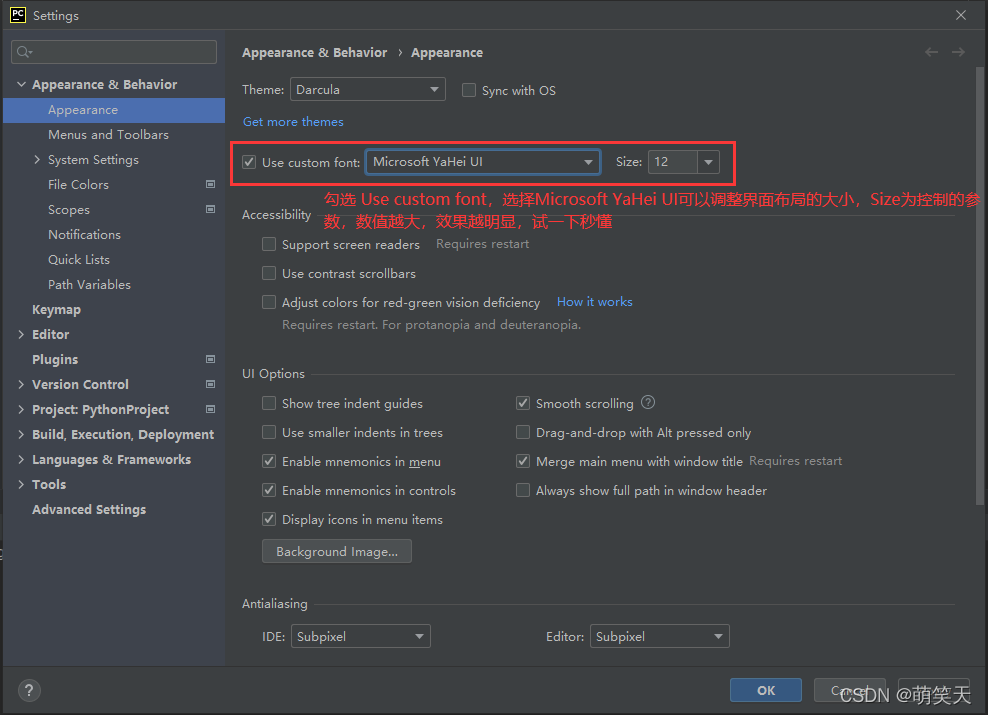Enable Show tree indent guides
The image size is (988, 715).
coord(269,403)
